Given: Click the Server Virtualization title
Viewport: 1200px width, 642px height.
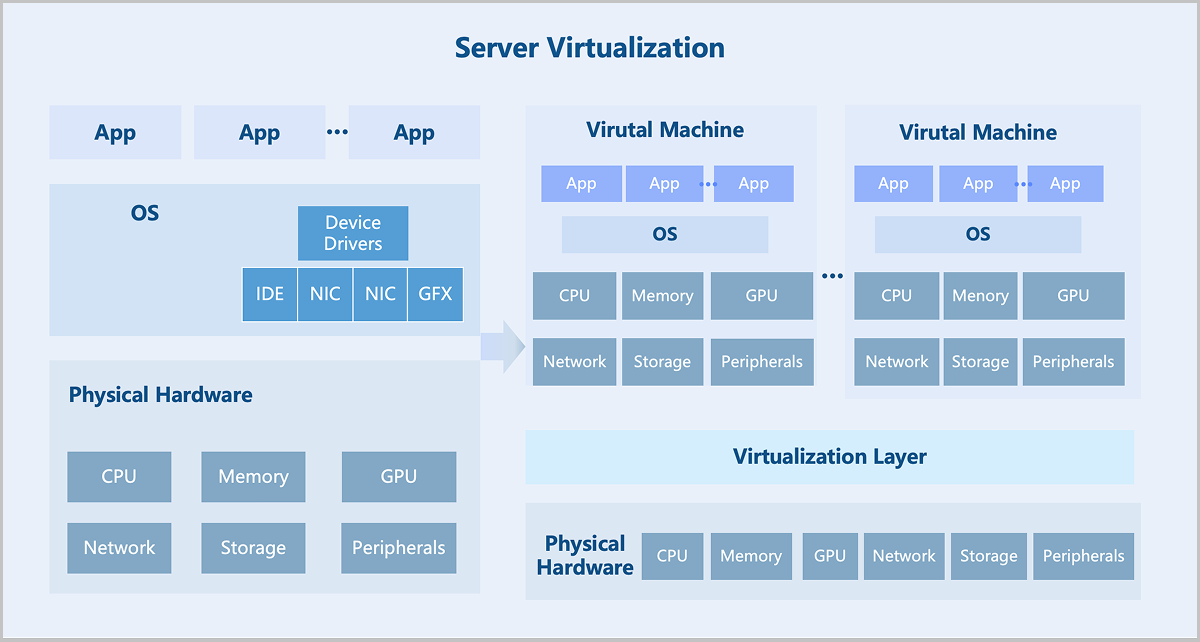Looking at the screenshot, I should (x=589, y=47).
